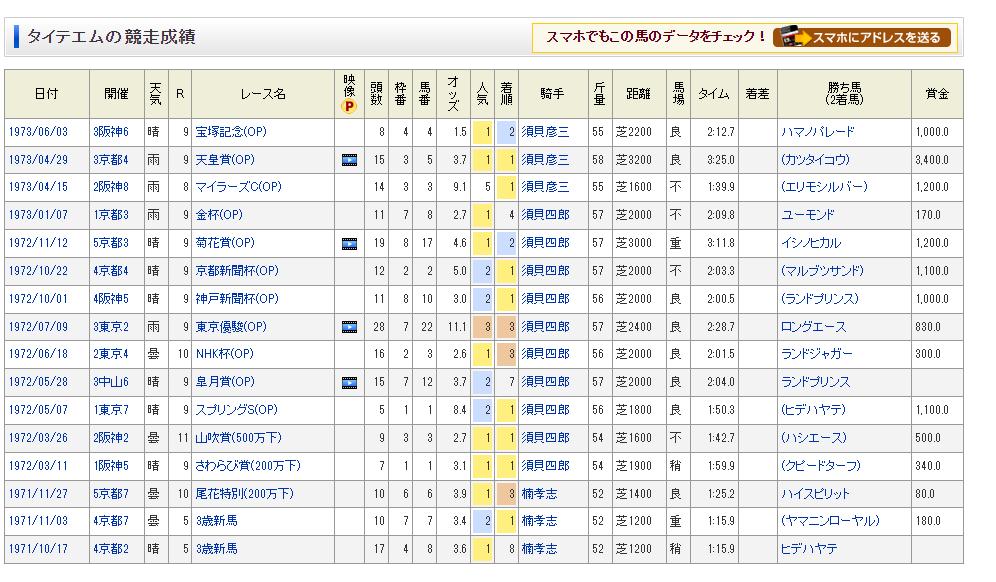This screenshot has height=582, width=996.
Task: Open スプリングS(OP) race link
Action: pyautogui.click(x=236, y=410)
